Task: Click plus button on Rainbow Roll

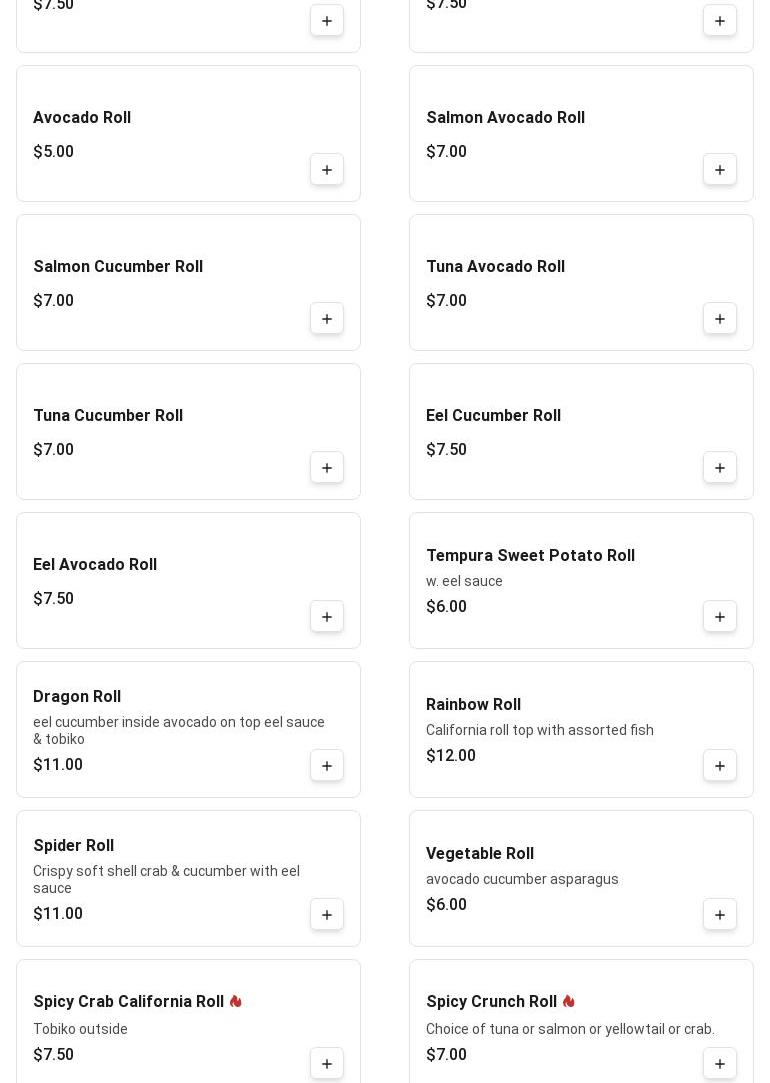Action: 720,766
